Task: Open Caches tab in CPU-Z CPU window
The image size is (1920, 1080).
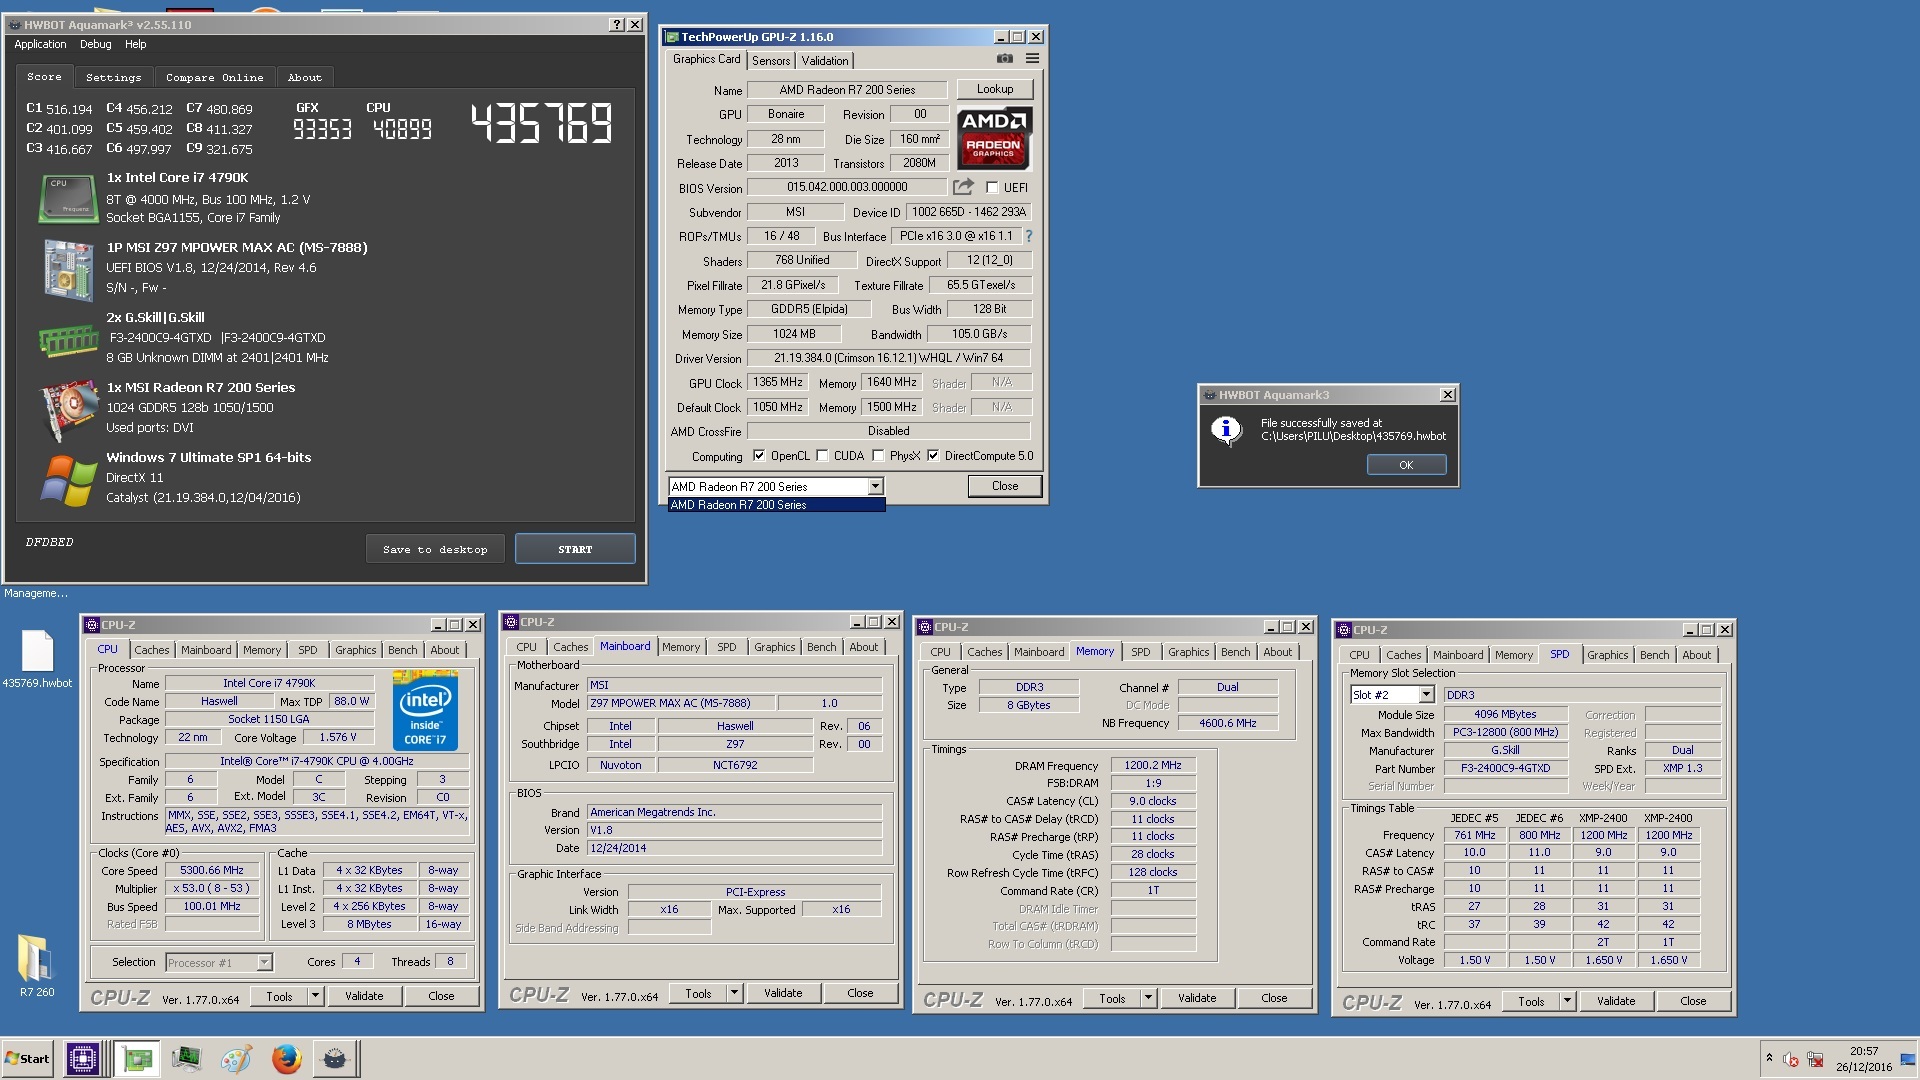Action: (152, 650)
